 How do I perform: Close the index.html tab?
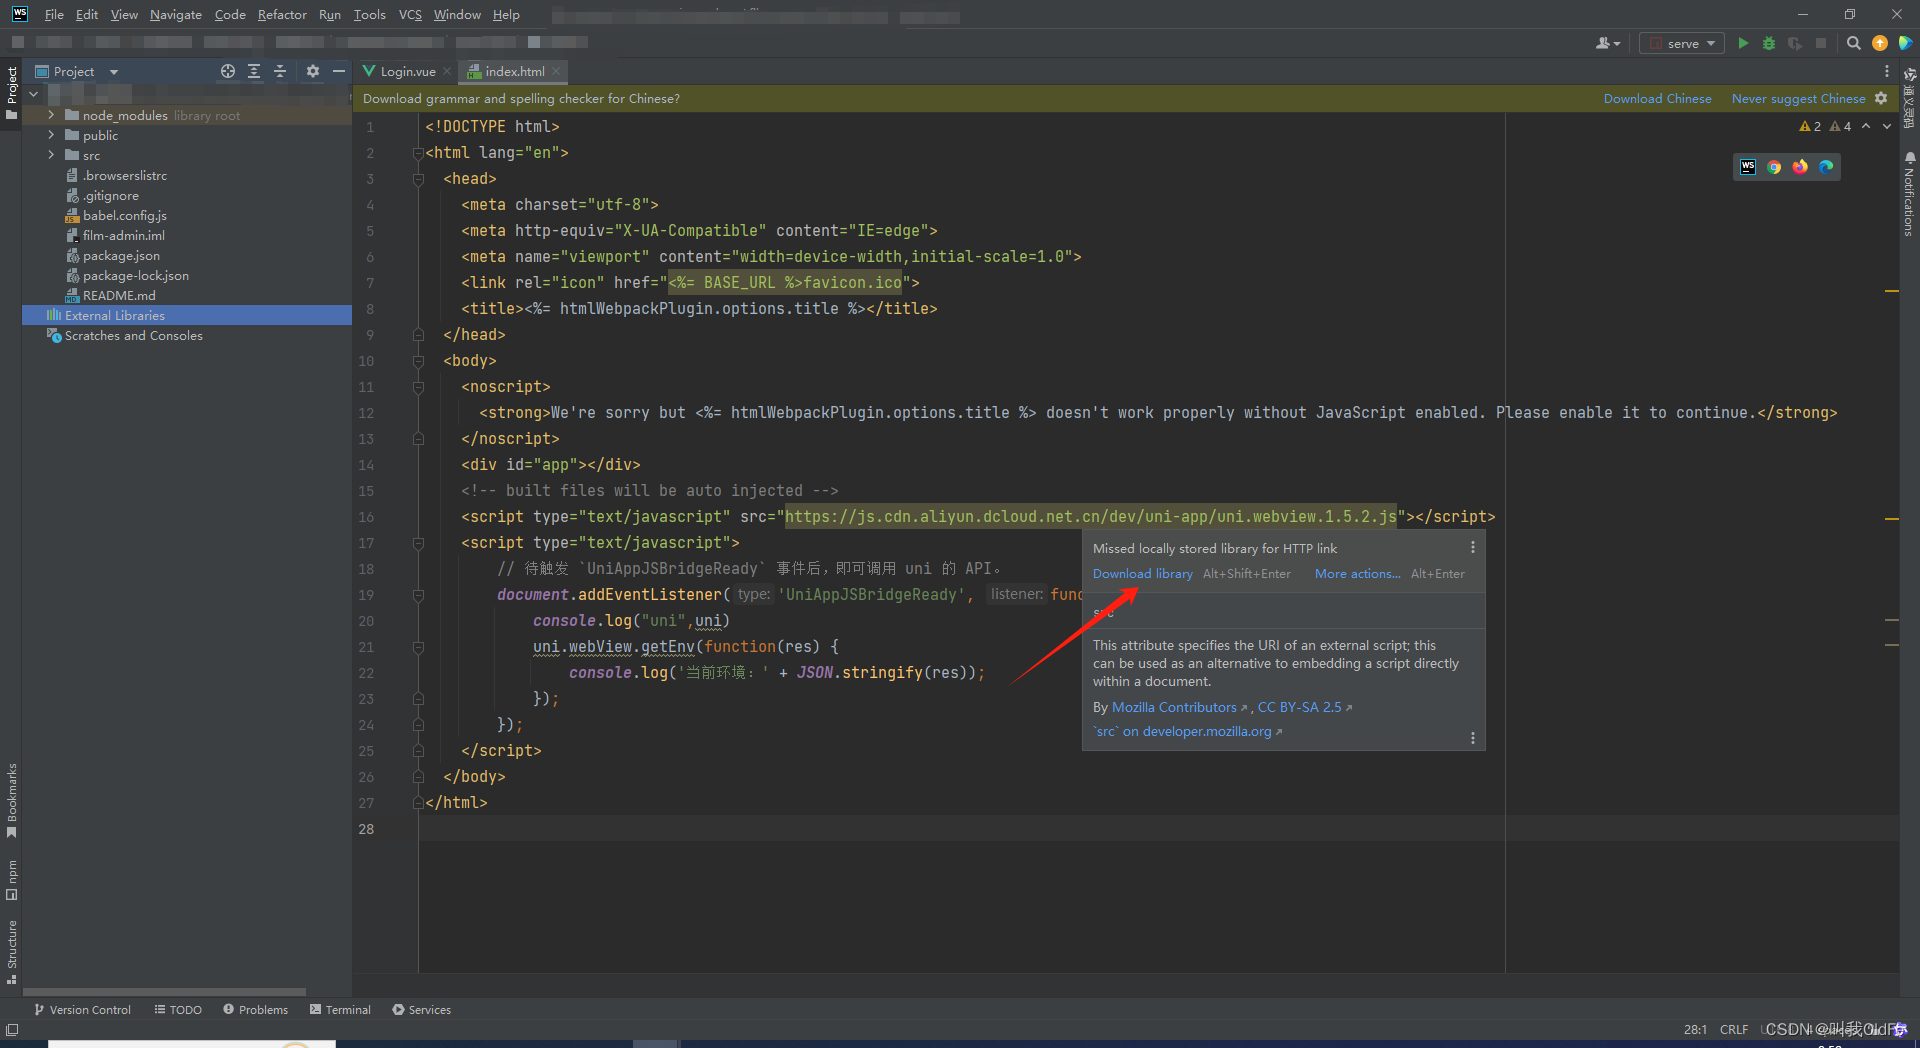556,71
